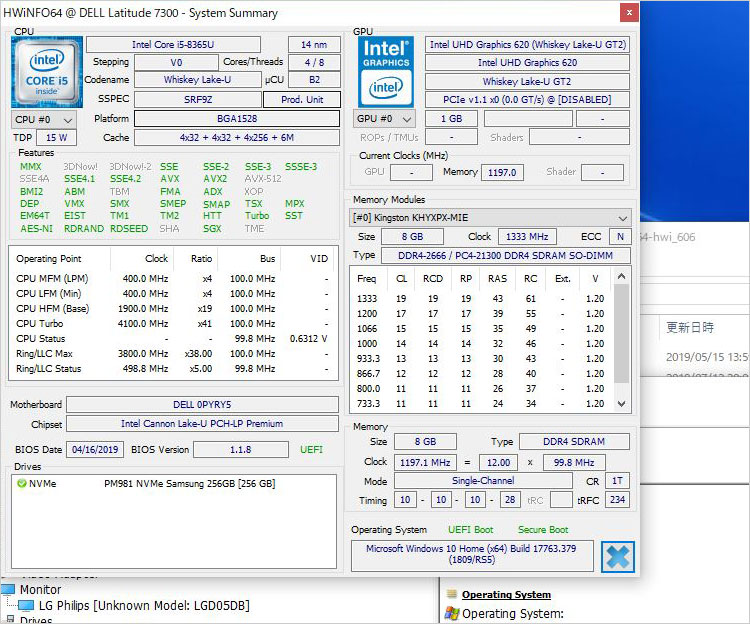
Task: Click the Single-Channel memory mode field
Action: 483,481
